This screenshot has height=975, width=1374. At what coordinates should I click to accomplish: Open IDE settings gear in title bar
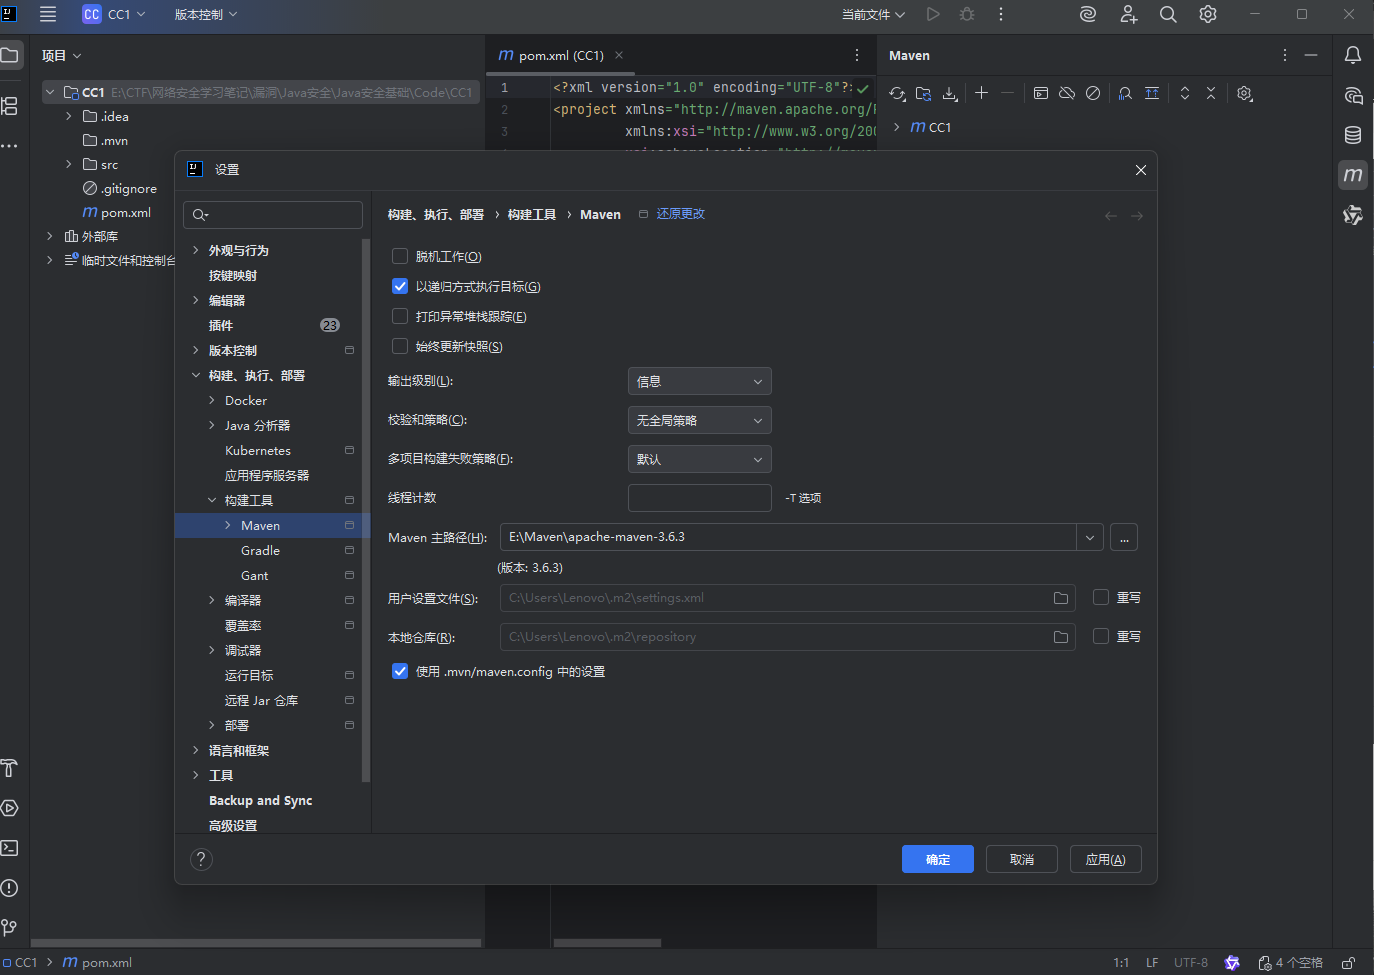coord(1208,14)
